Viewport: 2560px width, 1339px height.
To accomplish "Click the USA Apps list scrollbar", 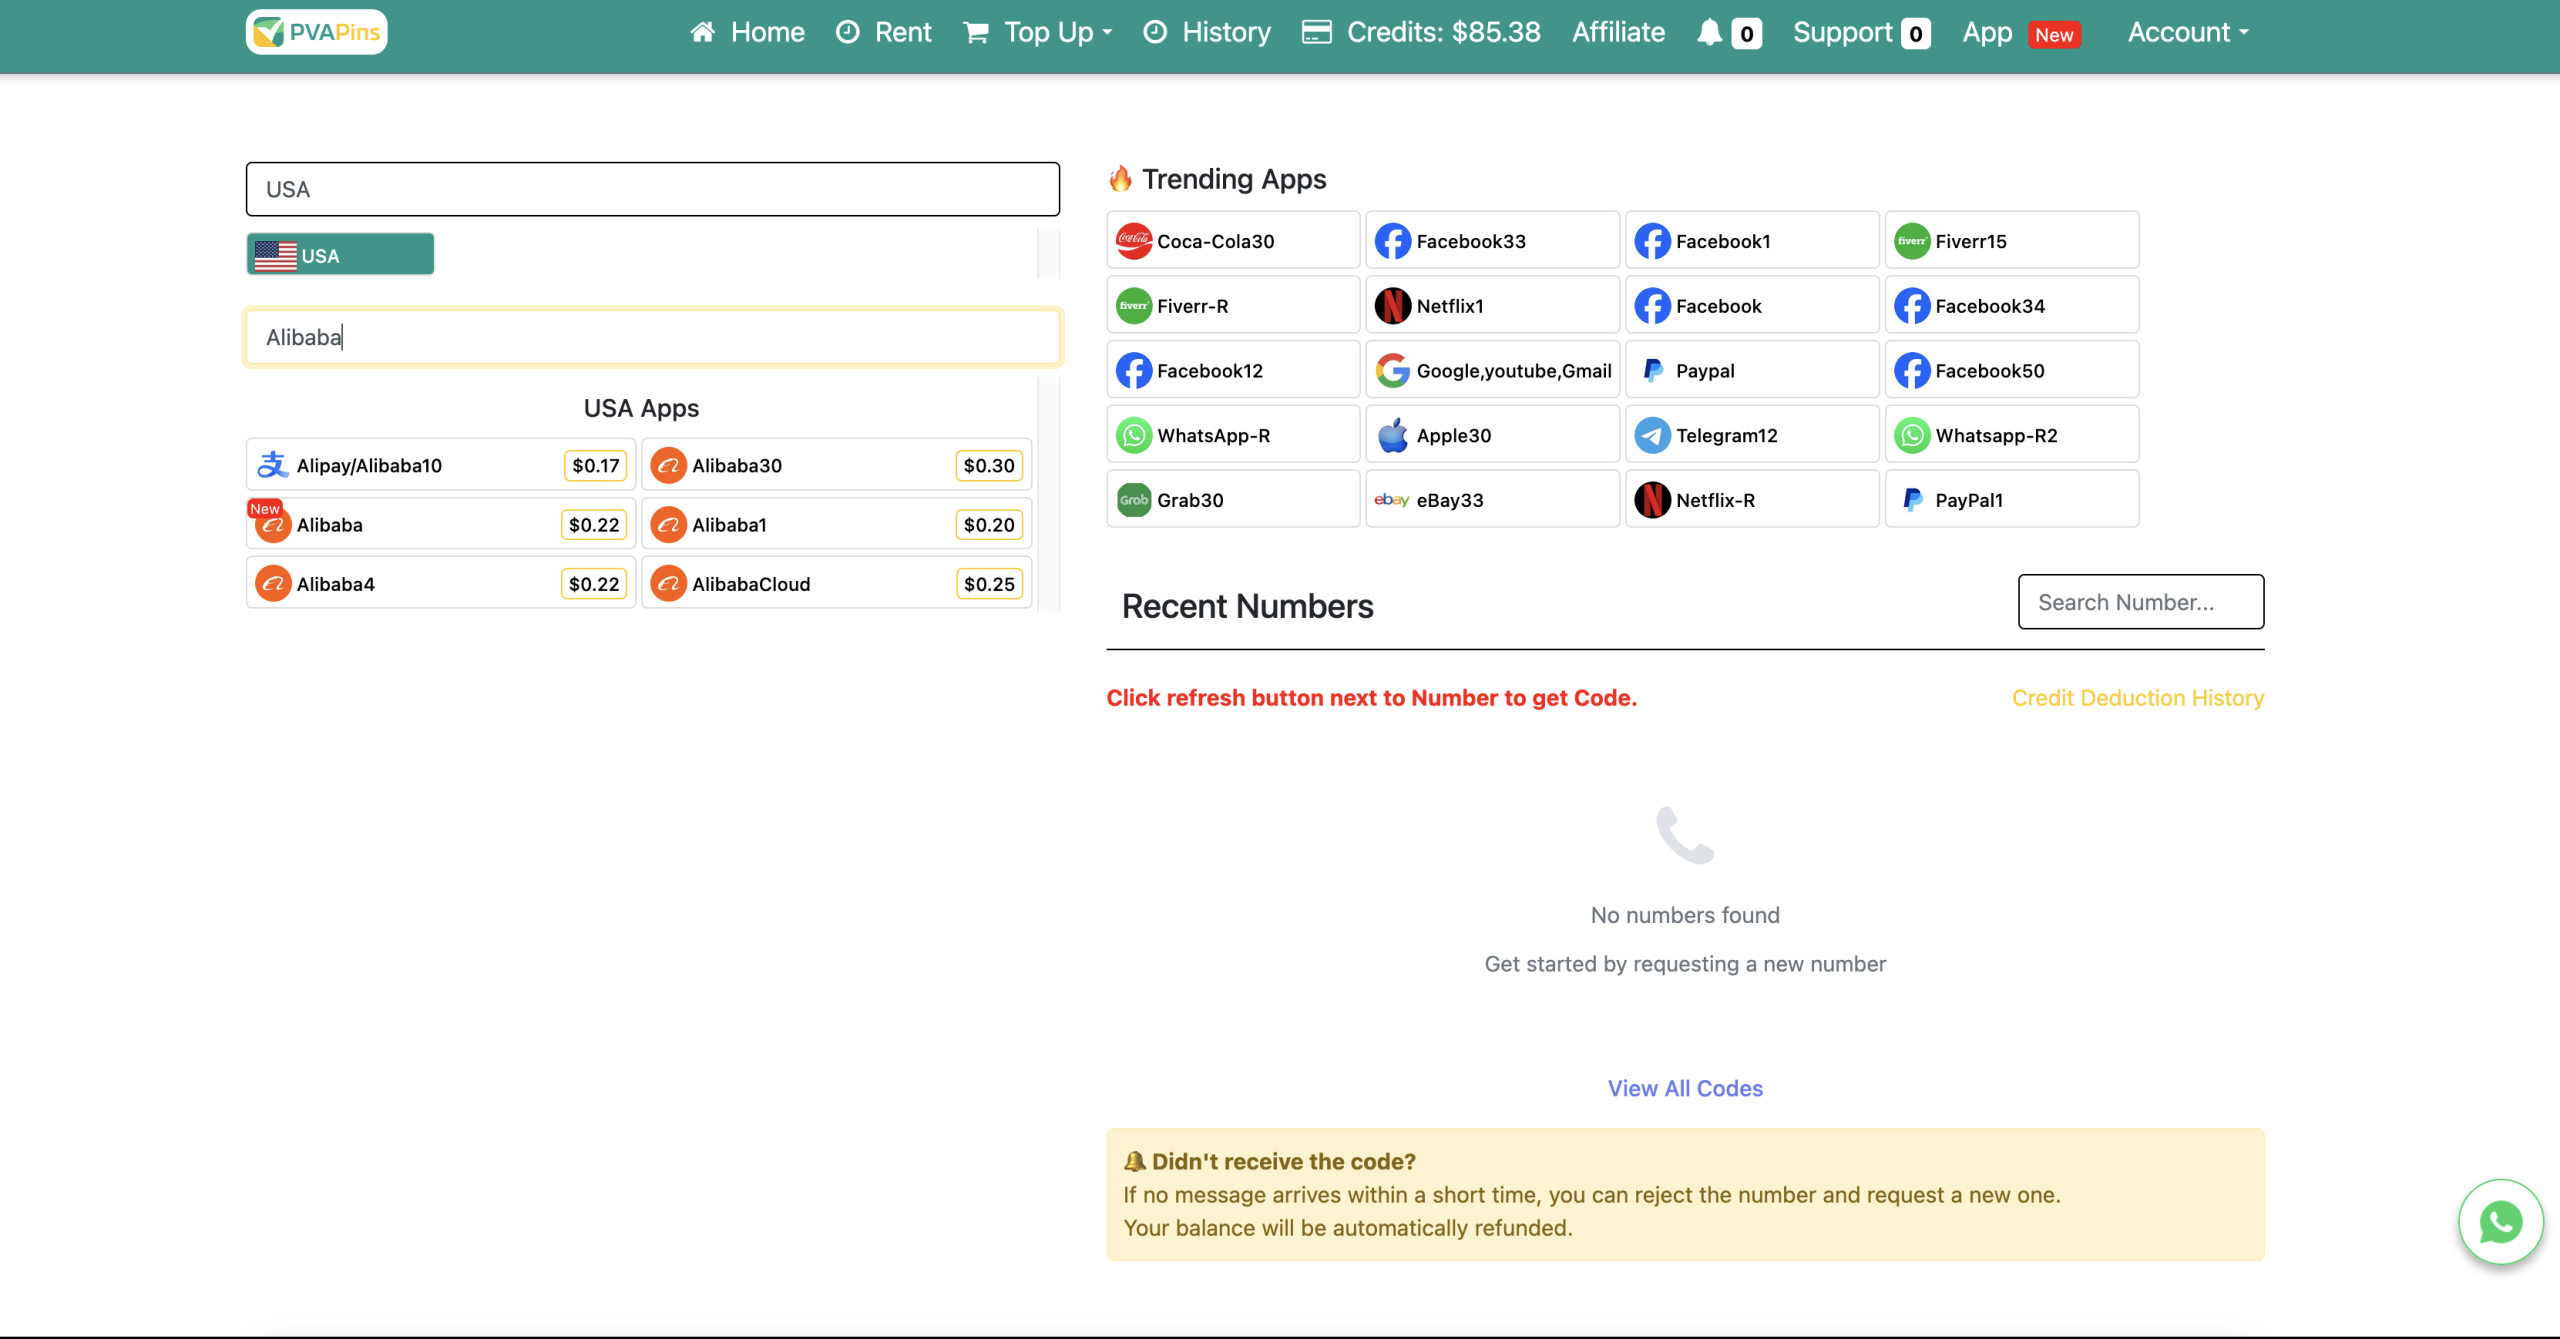I will point(1048,494).
